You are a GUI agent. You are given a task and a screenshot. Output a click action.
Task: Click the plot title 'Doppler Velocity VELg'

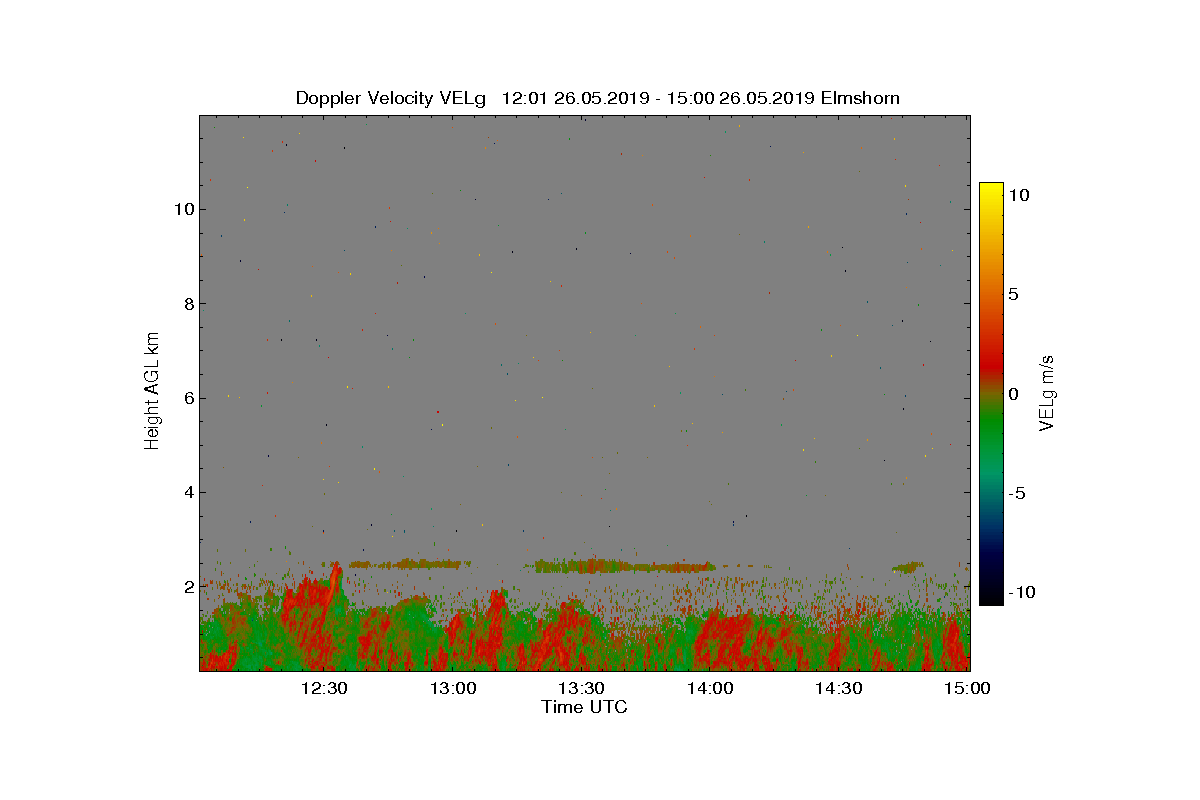point(390,98)
